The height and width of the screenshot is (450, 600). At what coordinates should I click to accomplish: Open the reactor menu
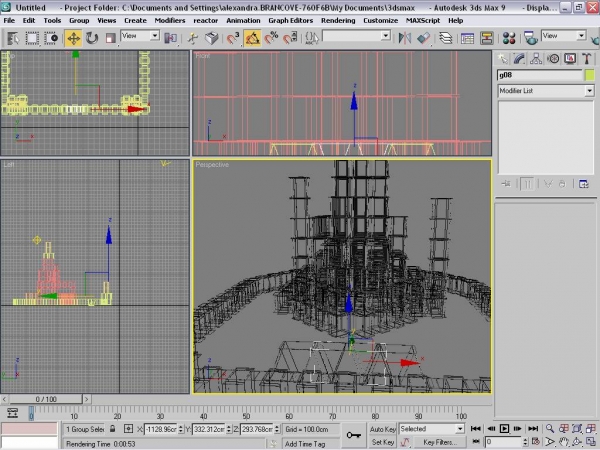tap(205, 20)
